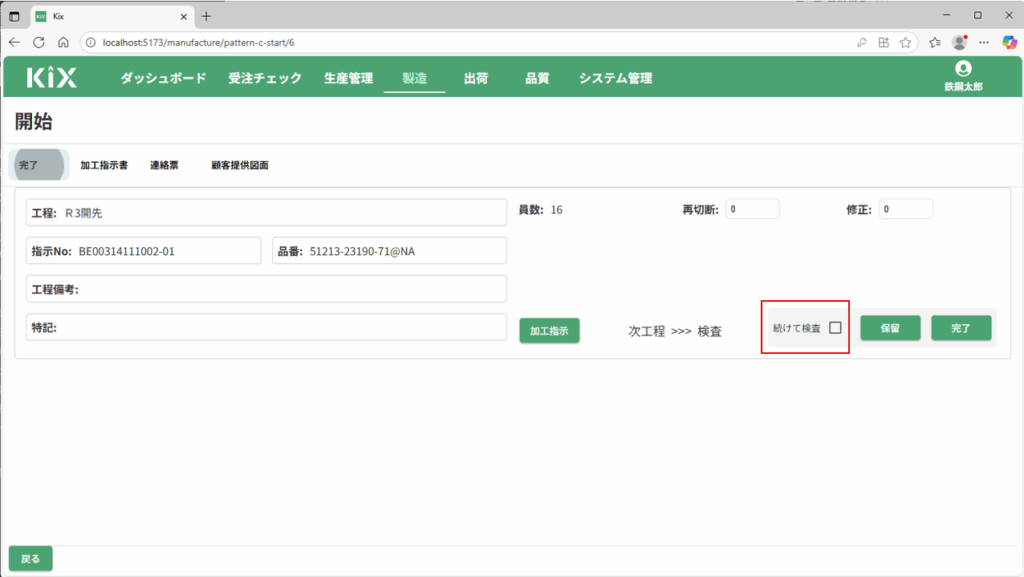Click the 次工程 >>> 検査 text

pos(675,331)
